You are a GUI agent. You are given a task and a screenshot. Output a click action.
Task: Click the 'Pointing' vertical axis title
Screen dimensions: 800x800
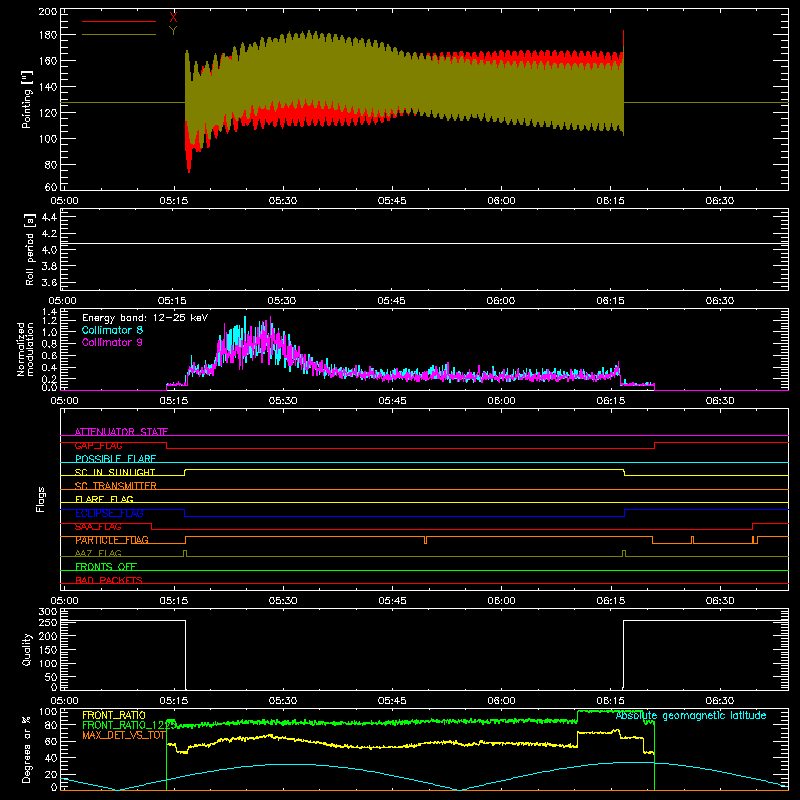pos(27,99)
